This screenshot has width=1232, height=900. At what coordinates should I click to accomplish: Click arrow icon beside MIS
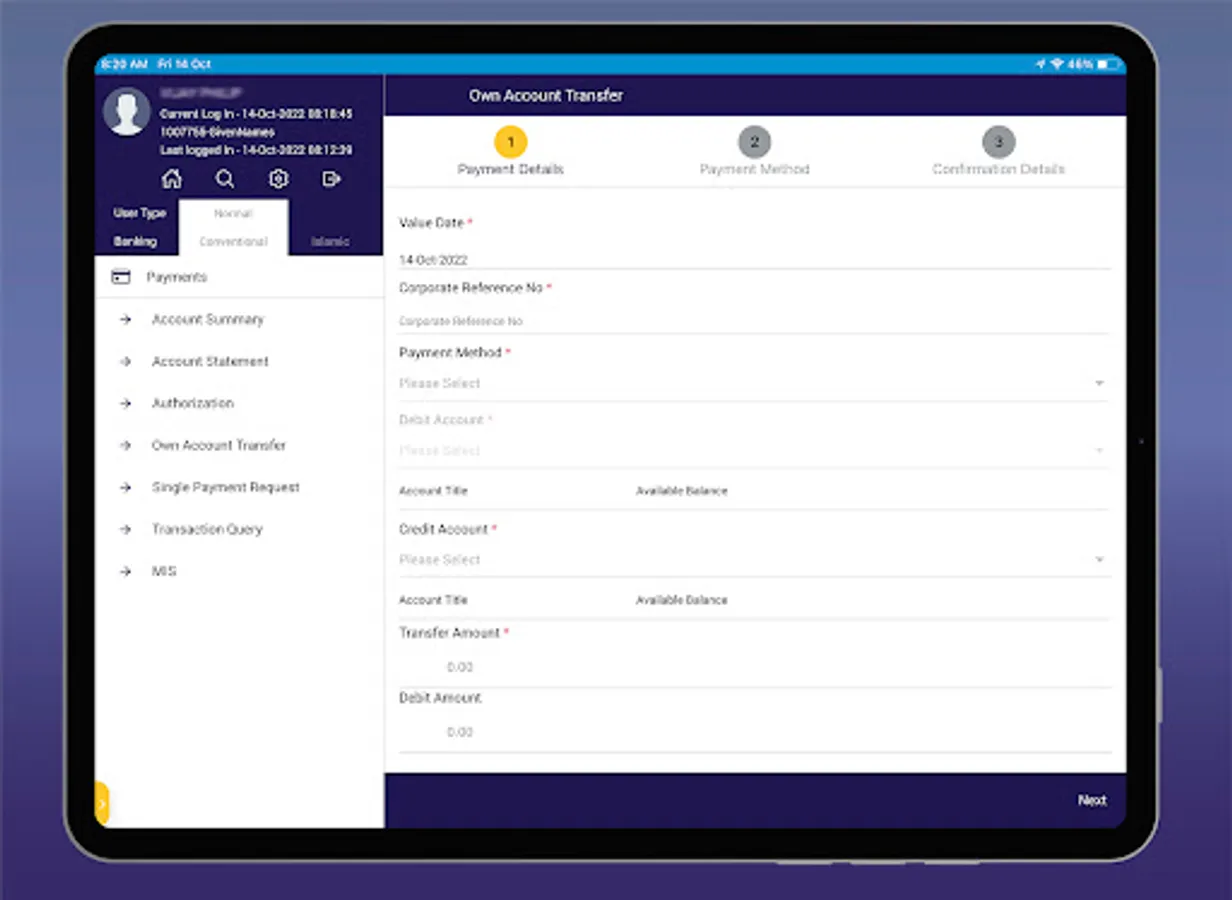125,572
